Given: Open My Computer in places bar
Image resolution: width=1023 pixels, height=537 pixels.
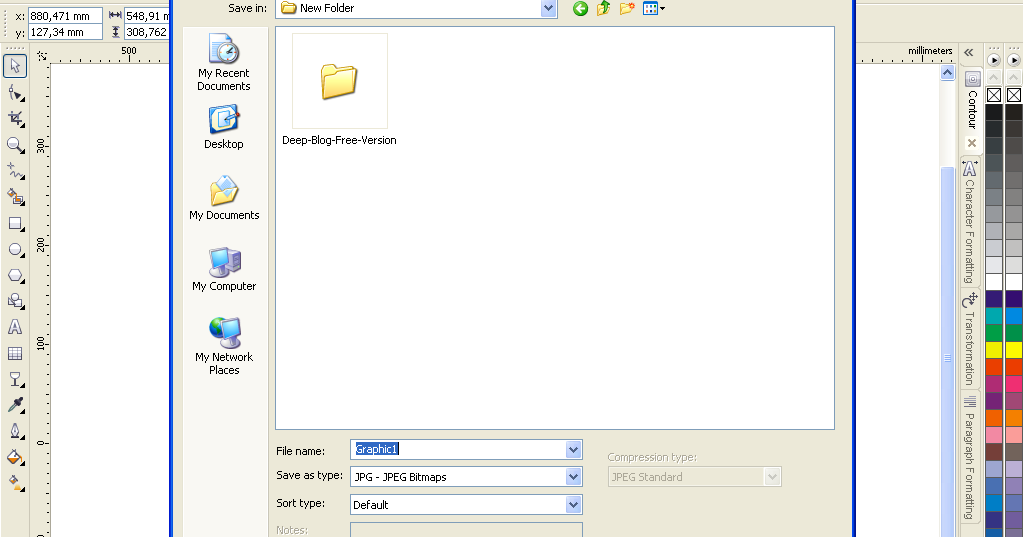Looking at the screenshot, I should (x=224, y=269).
